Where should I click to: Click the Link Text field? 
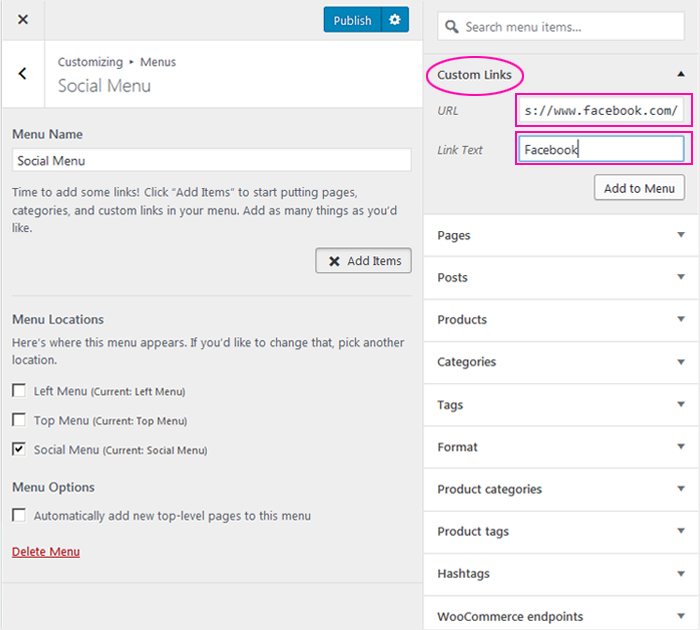[601, 149]
